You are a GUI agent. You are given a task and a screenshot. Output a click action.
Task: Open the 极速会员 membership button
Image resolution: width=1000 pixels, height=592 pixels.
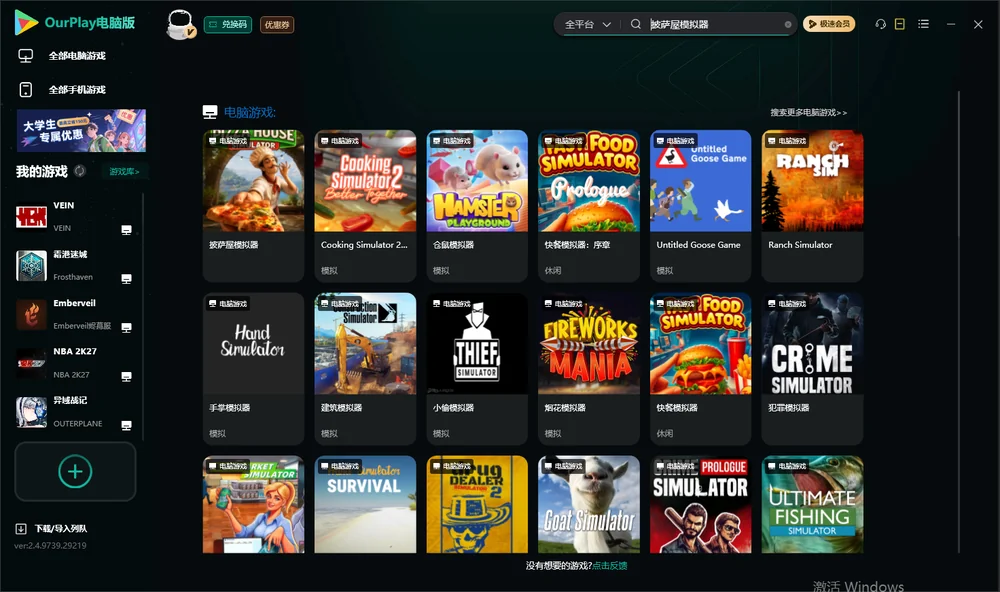click(829, 24)
